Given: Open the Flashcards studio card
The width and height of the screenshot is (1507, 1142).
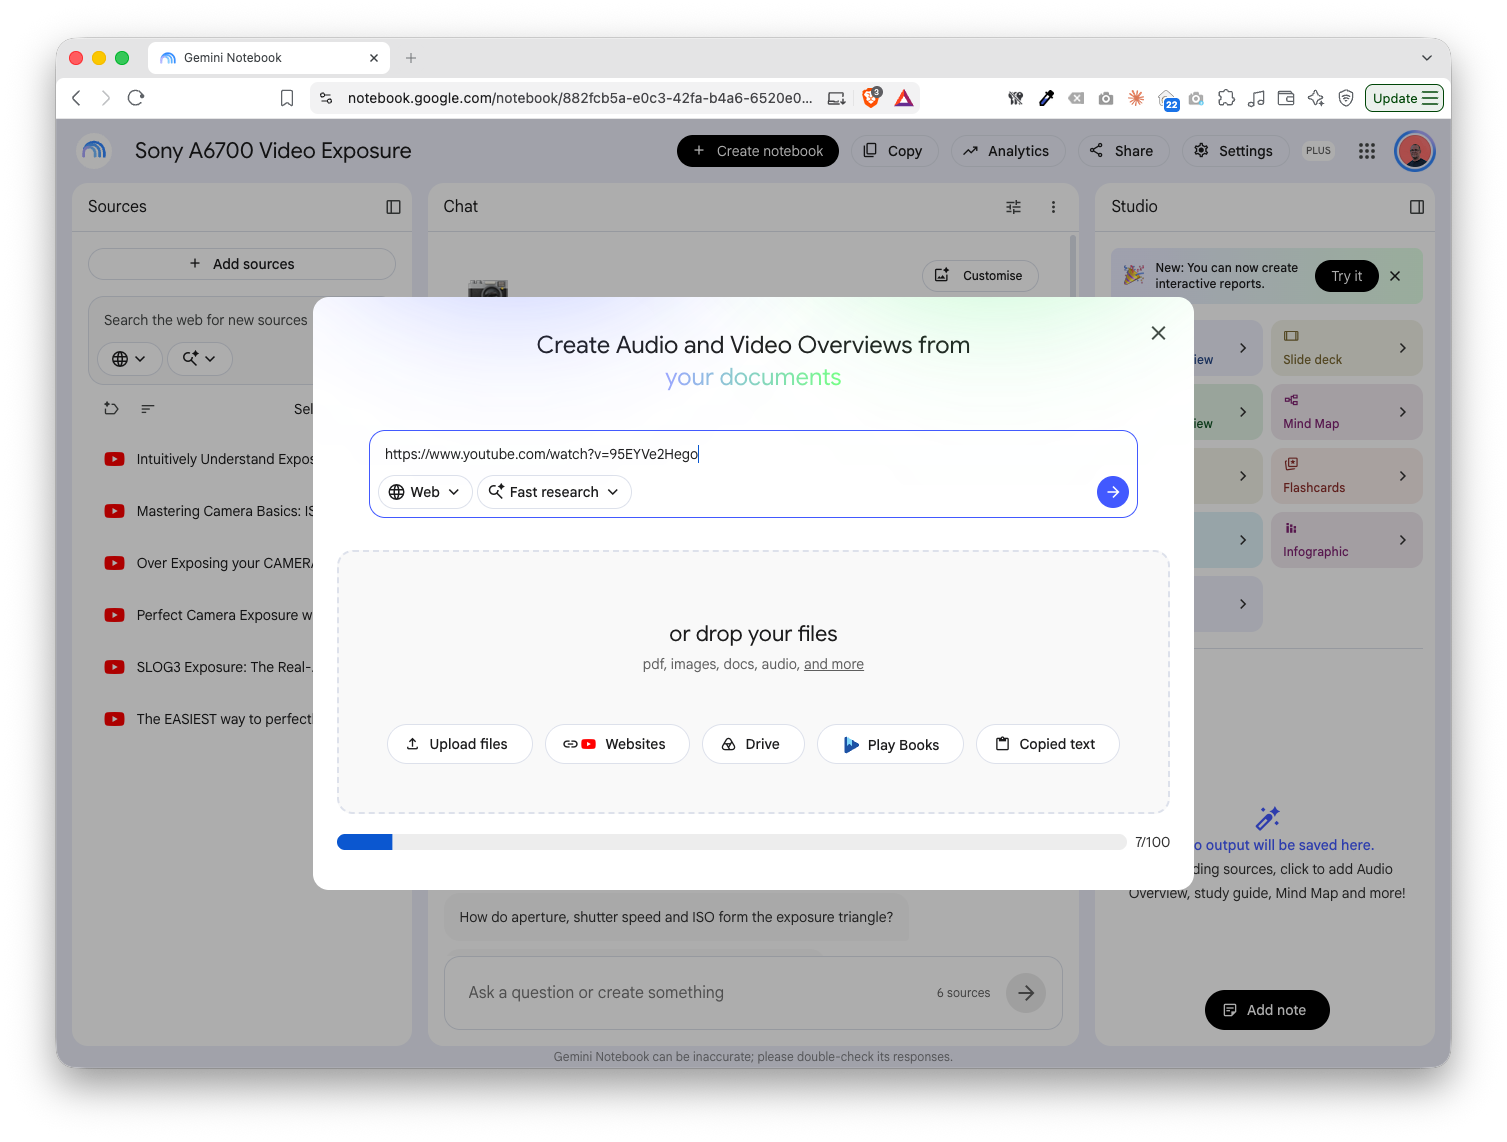Looking at the screenshot, I should pyautogui.click(x=1346, y=476).
